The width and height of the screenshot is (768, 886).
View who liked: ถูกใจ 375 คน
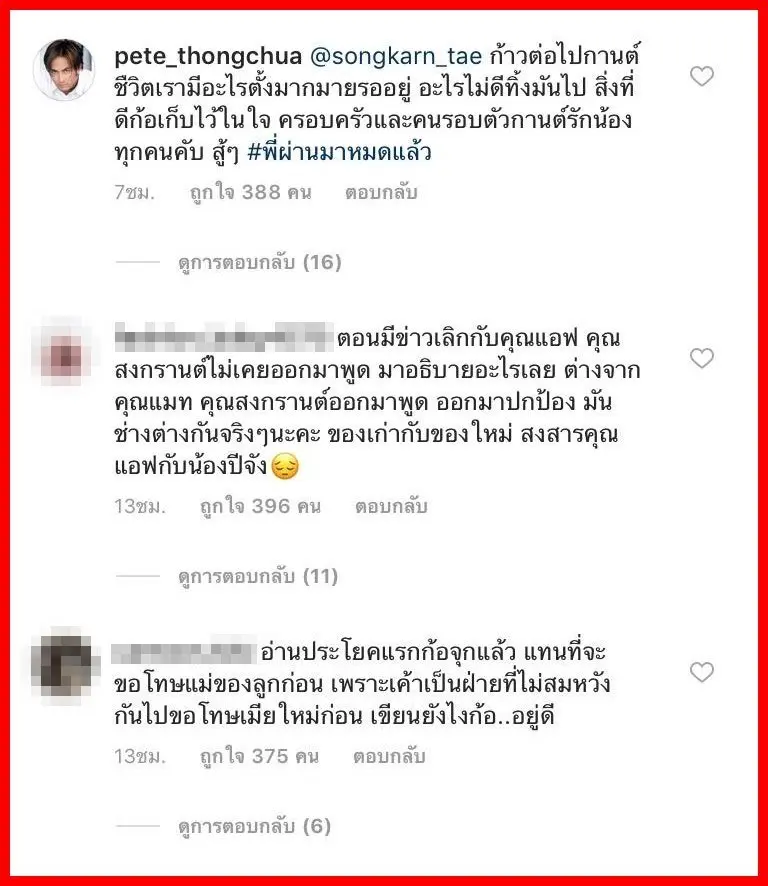(x=259, y=757)
